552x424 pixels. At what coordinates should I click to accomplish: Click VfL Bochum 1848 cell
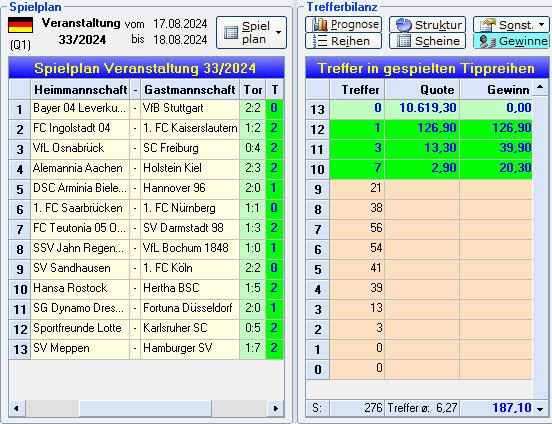pyautogui.click(x=190, y=249)
